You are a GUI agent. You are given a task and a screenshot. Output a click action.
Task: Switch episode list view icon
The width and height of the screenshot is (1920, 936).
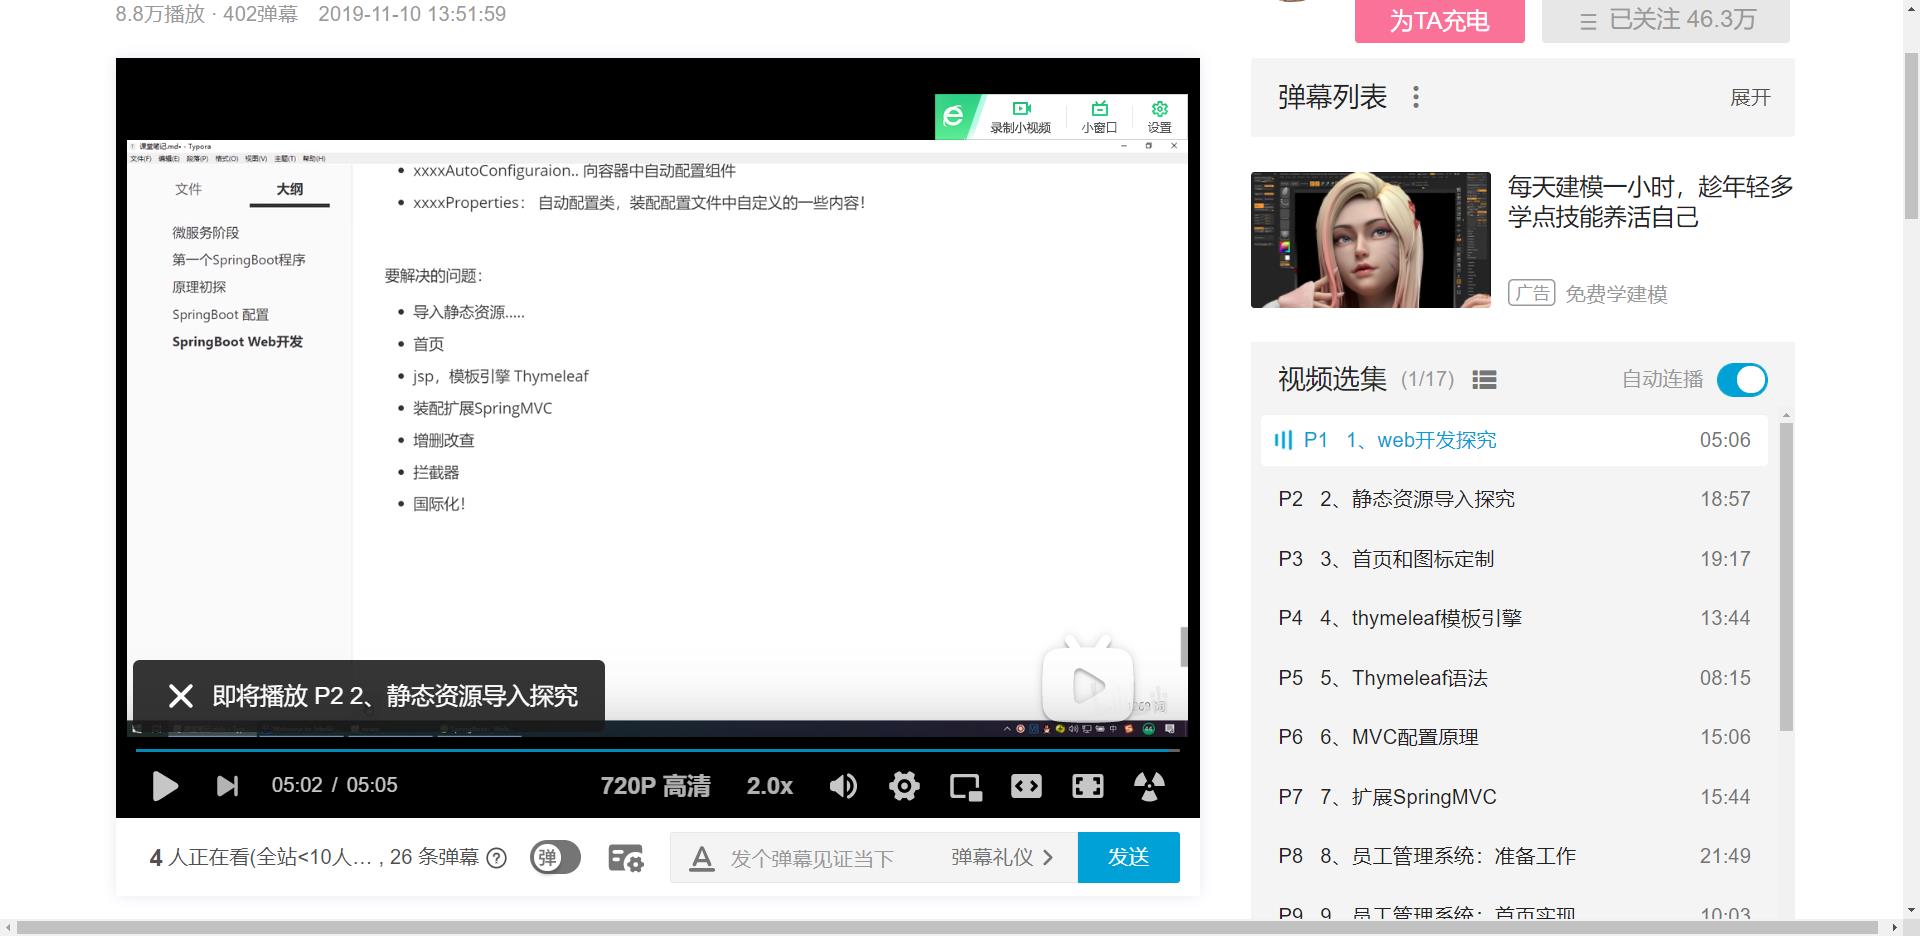[x=1485, y=380]
